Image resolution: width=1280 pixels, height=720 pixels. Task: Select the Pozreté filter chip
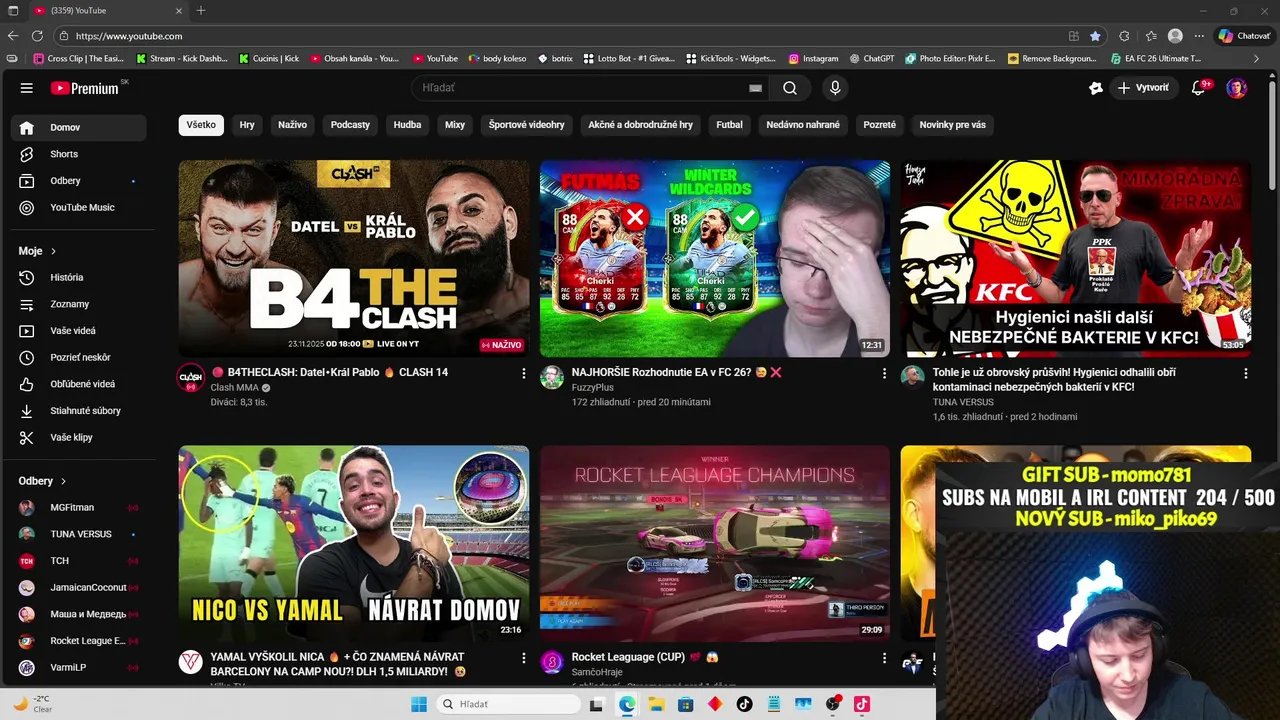880,125
